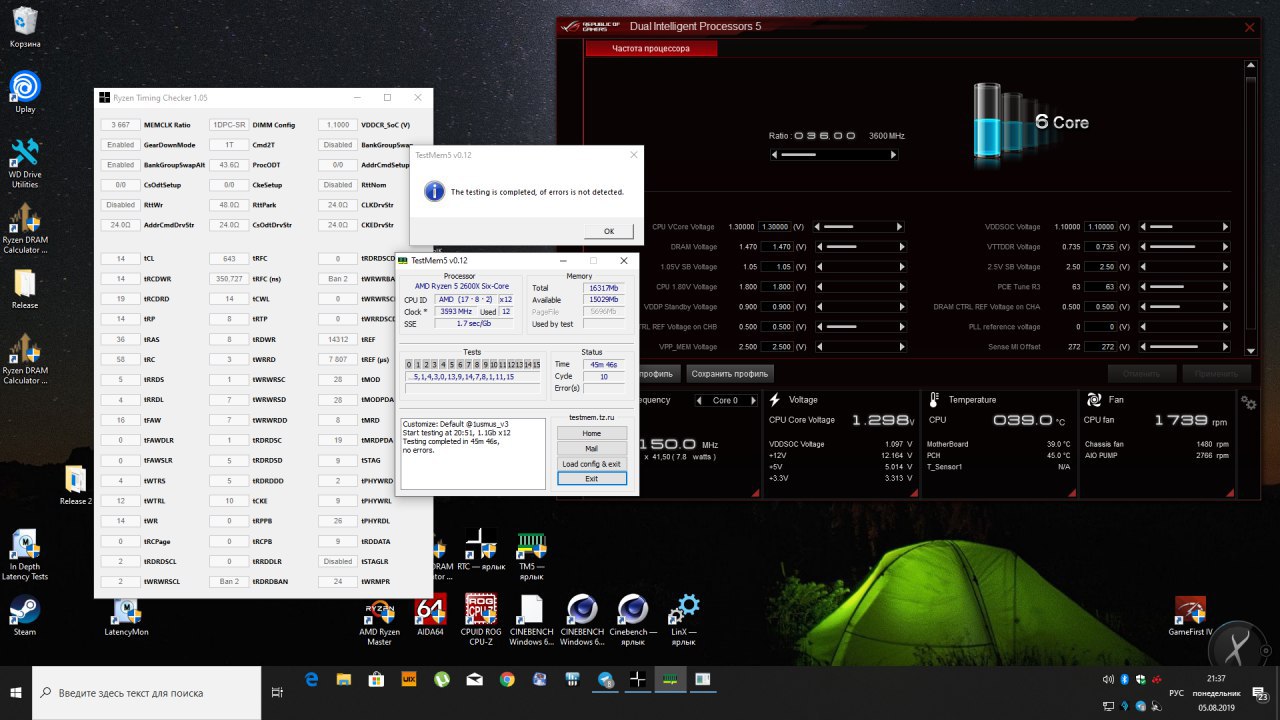Click the VDDSOC Voltage input field

1103,227
